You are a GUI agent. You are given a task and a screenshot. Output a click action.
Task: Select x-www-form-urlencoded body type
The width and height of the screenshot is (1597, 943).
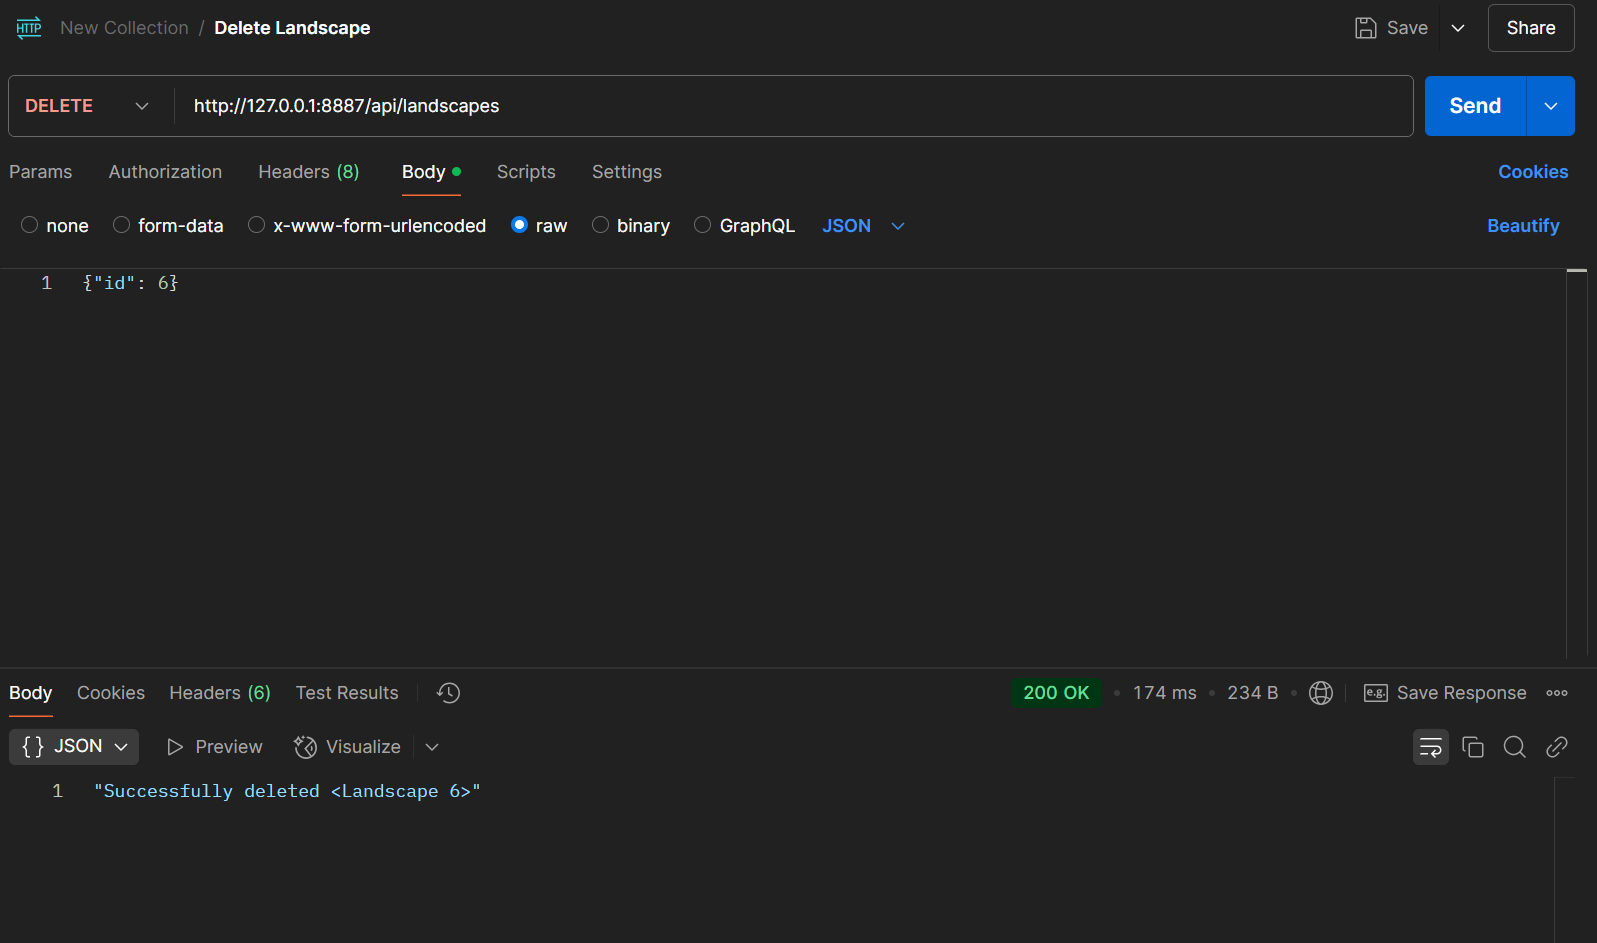(x=257, y=225)
